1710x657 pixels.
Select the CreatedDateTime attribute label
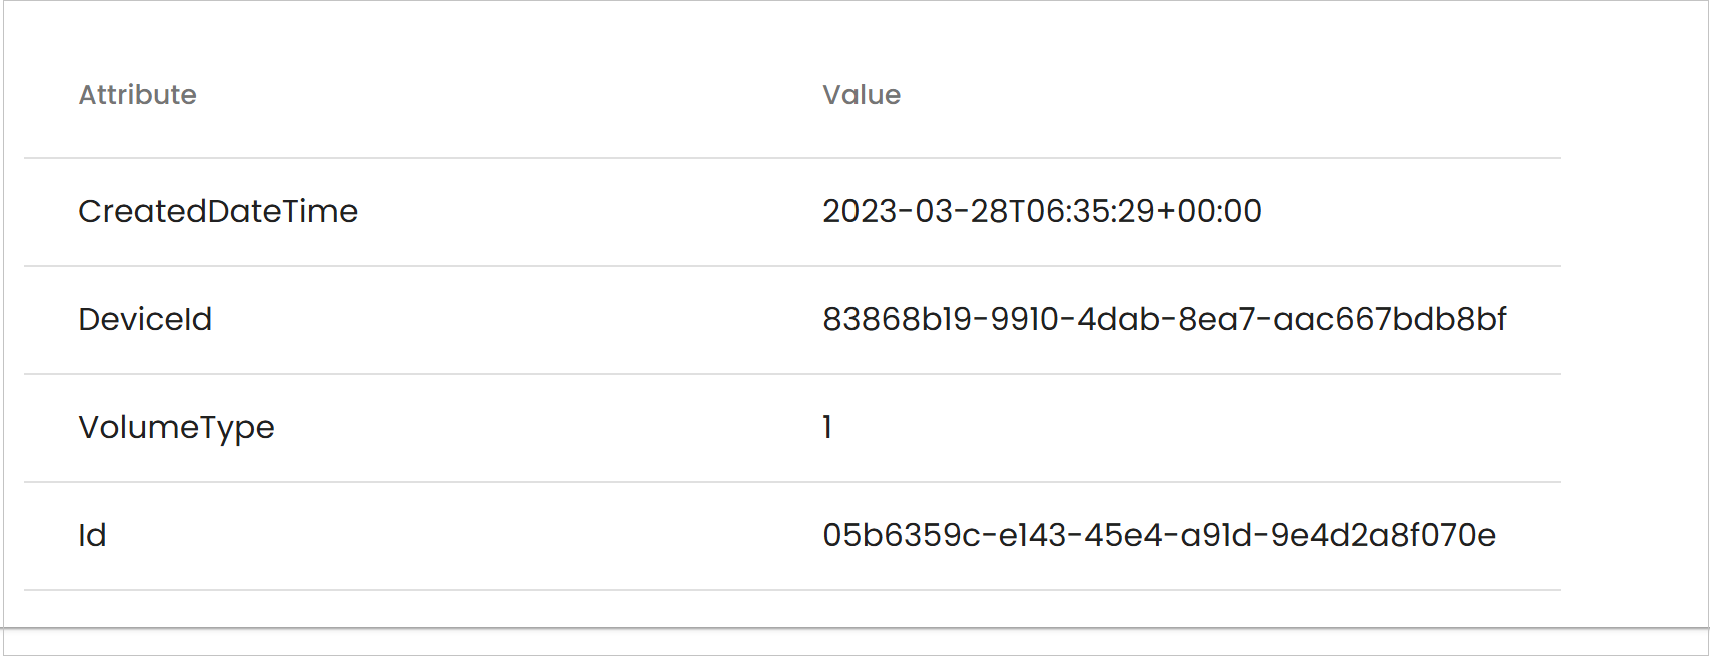[218, 211]
